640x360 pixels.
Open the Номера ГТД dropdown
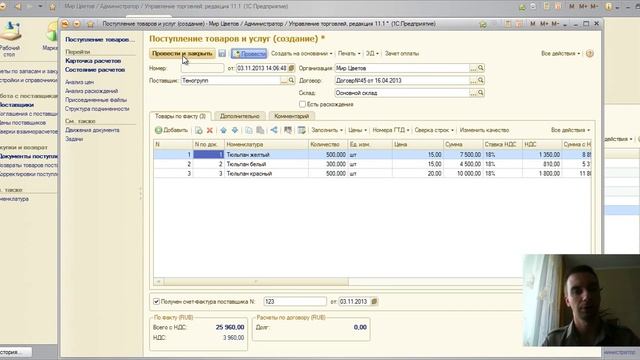tap(391, 130)
